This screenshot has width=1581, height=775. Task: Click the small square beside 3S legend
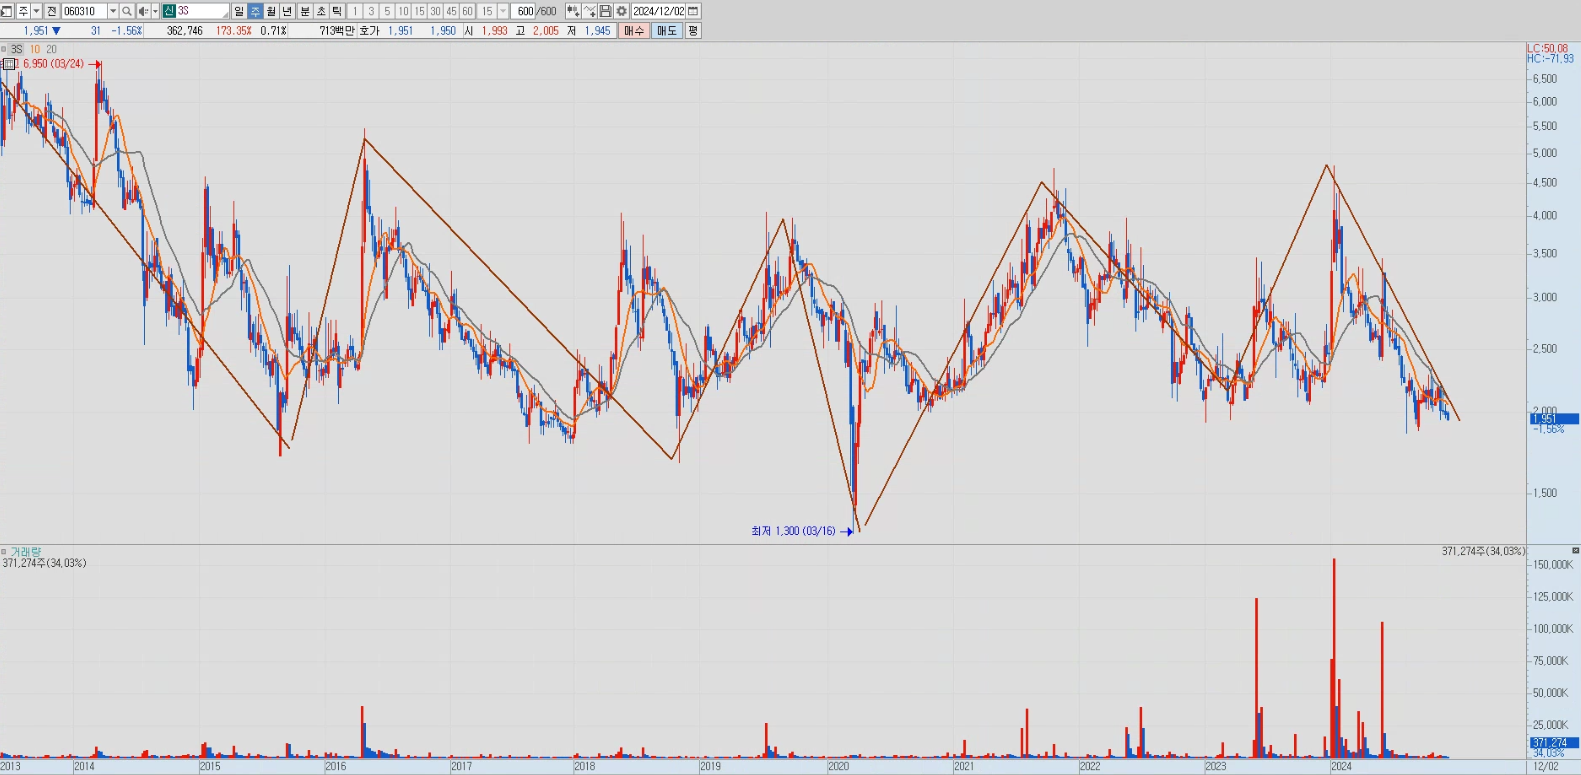[x=3, y=49]
